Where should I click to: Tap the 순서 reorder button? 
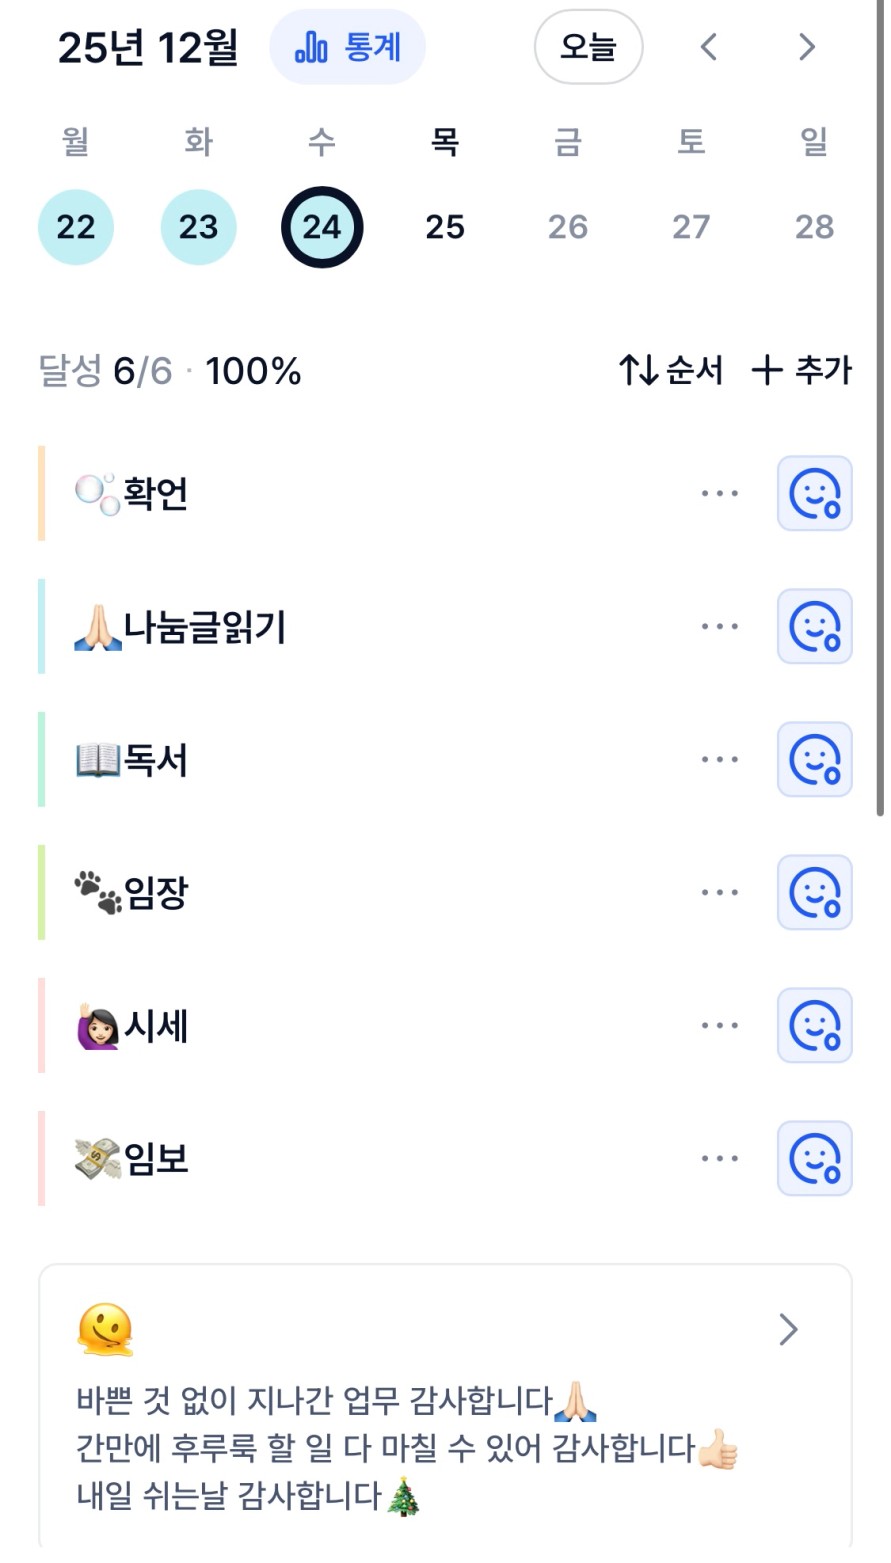click(670, 371)
